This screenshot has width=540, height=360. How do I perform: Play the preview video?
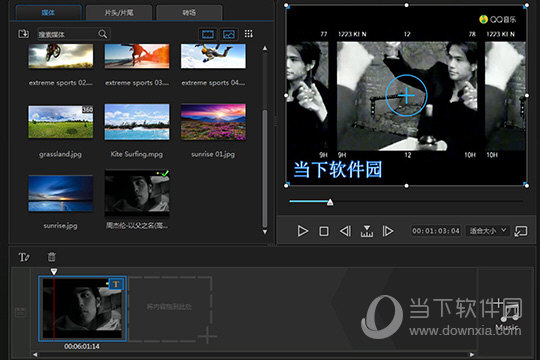point(302,231)
